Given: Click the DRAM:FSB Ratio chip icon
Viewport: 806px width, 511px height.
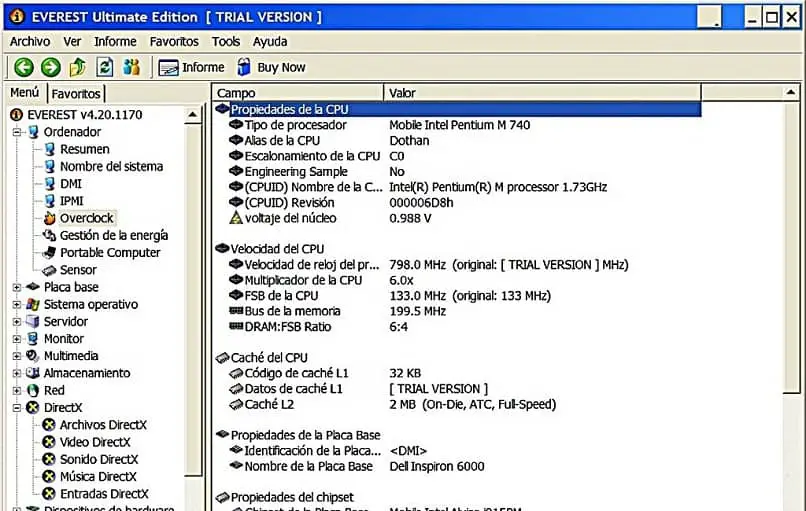Looking at the screenshot, I should (x=236, y=326).
